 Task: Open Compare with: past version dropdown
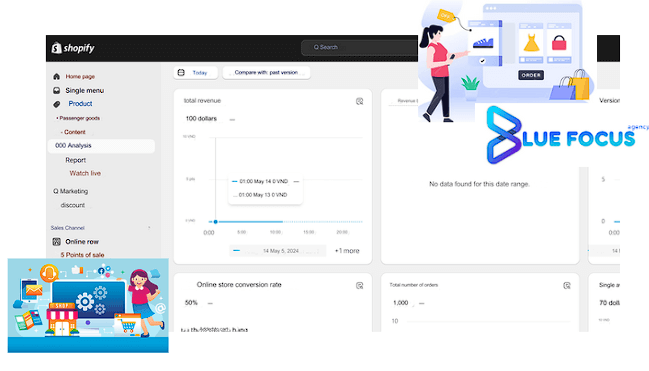266,72
